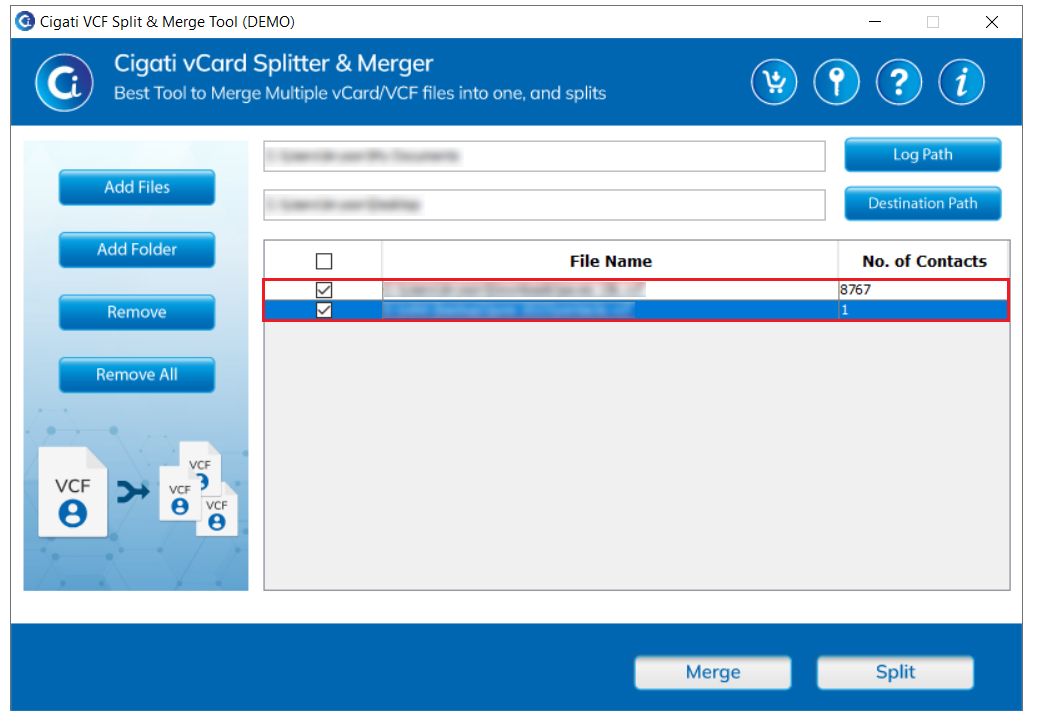This screenshot has height=722, width=1037.
Task: Select the File Name column header
Action: (610, 261)
